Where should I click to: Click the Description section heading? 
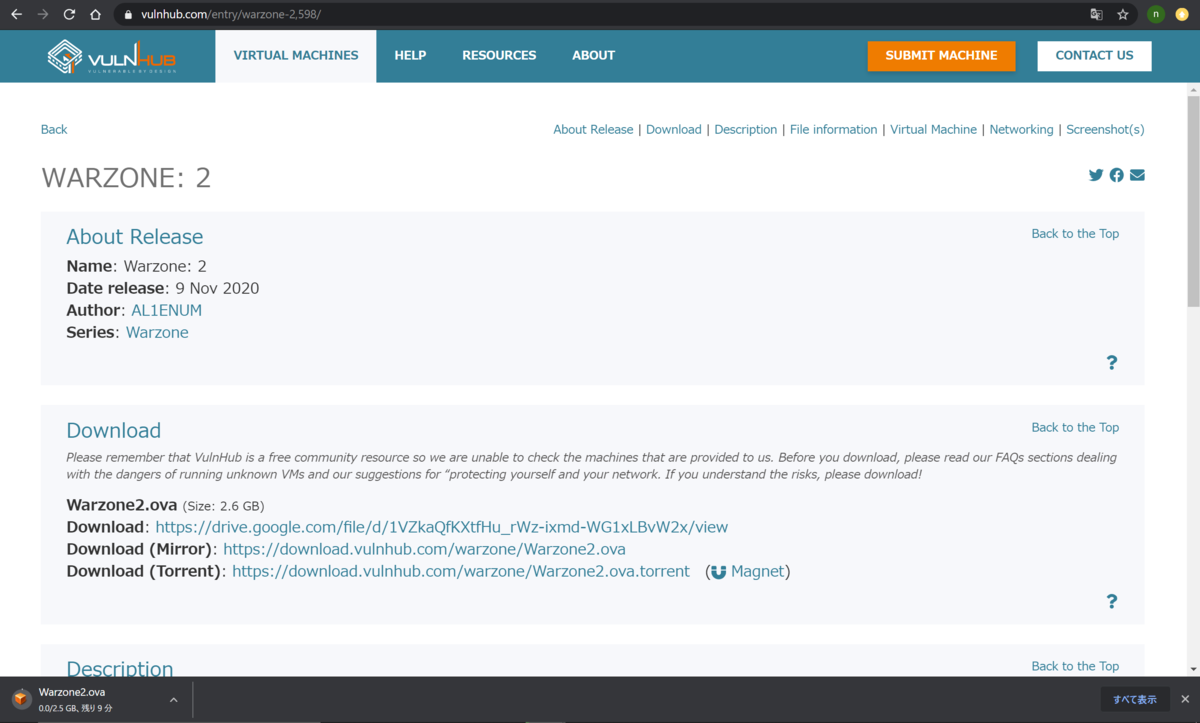119,668
